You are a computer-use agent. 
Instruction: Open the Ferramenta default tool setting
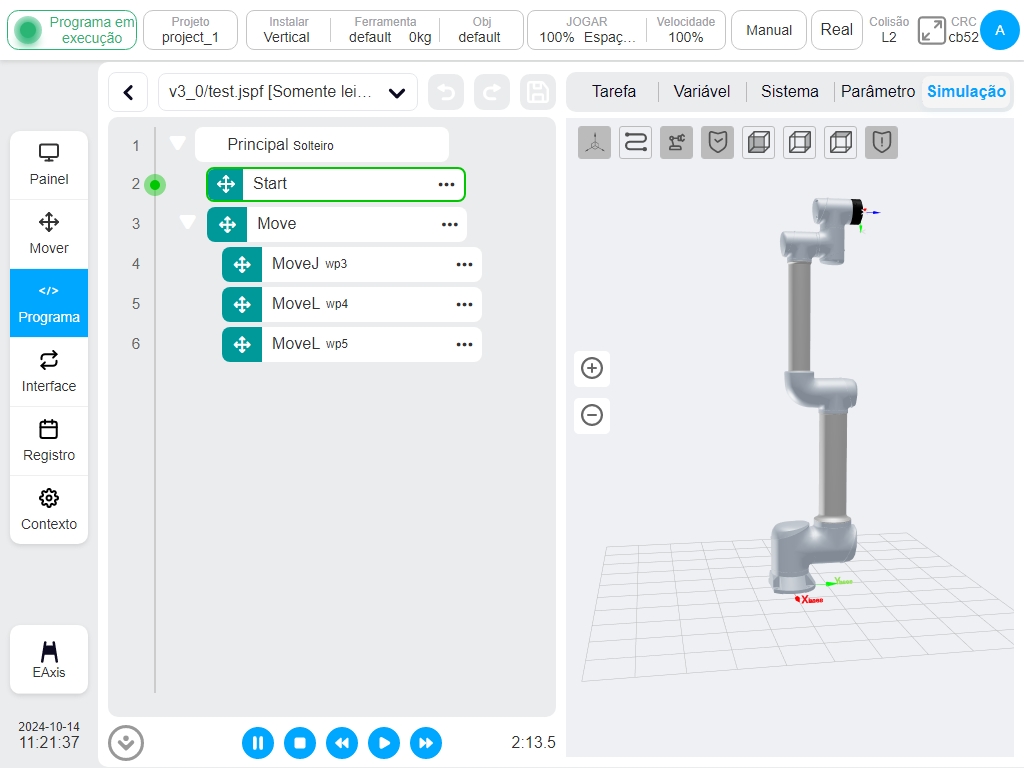pos(386,30)
